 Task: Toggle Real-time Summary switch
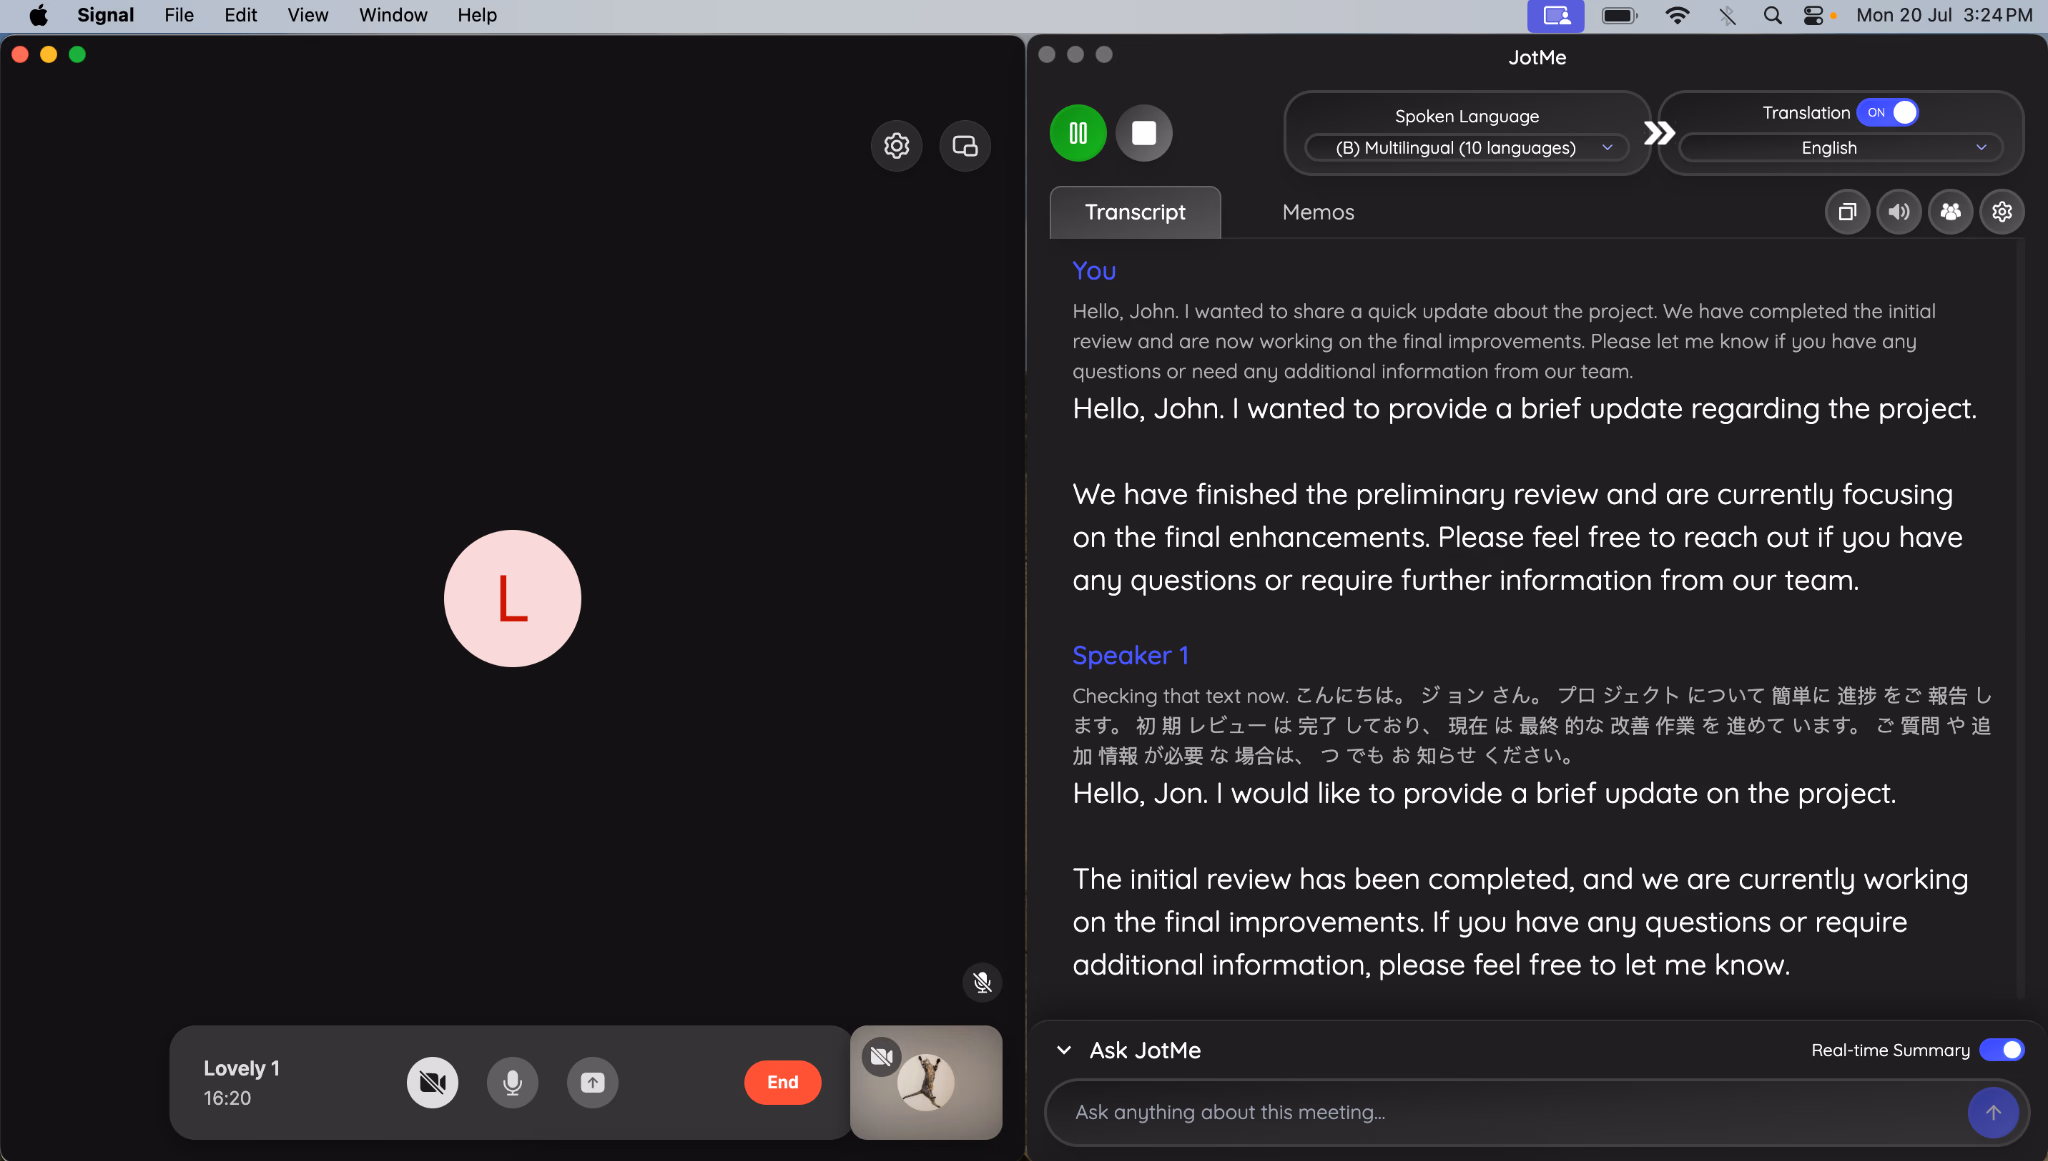(2002, 1050)
